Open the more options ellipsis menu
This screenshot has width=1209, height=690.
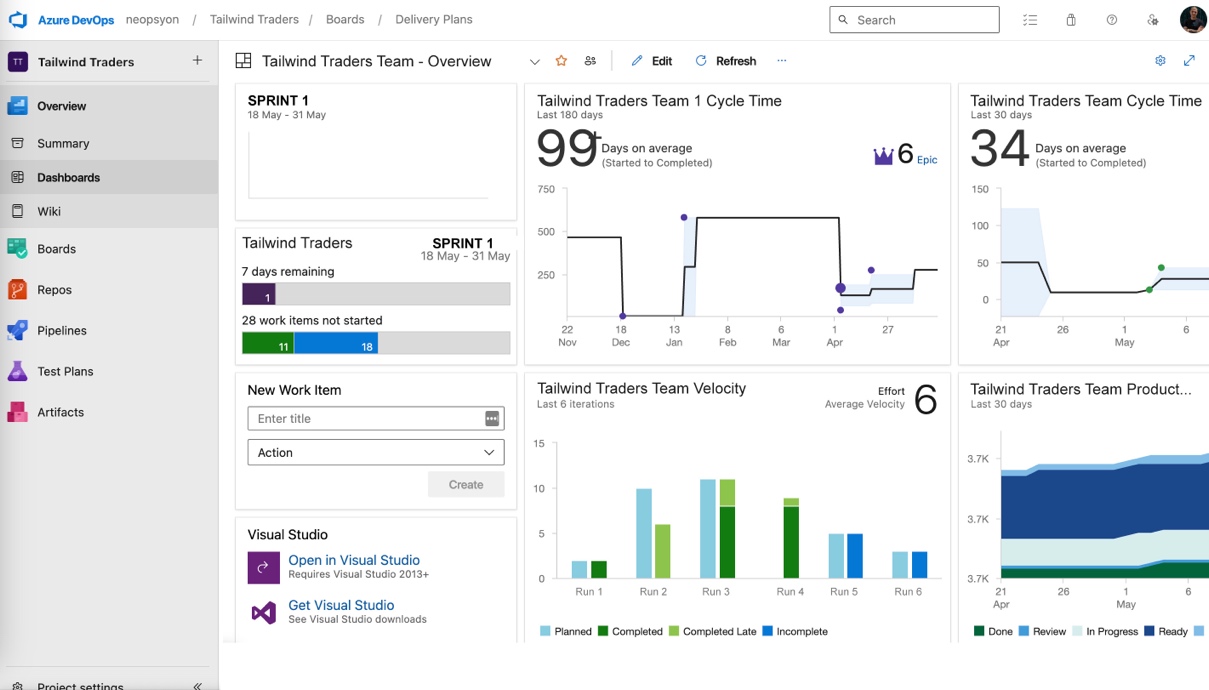point(782,61)
